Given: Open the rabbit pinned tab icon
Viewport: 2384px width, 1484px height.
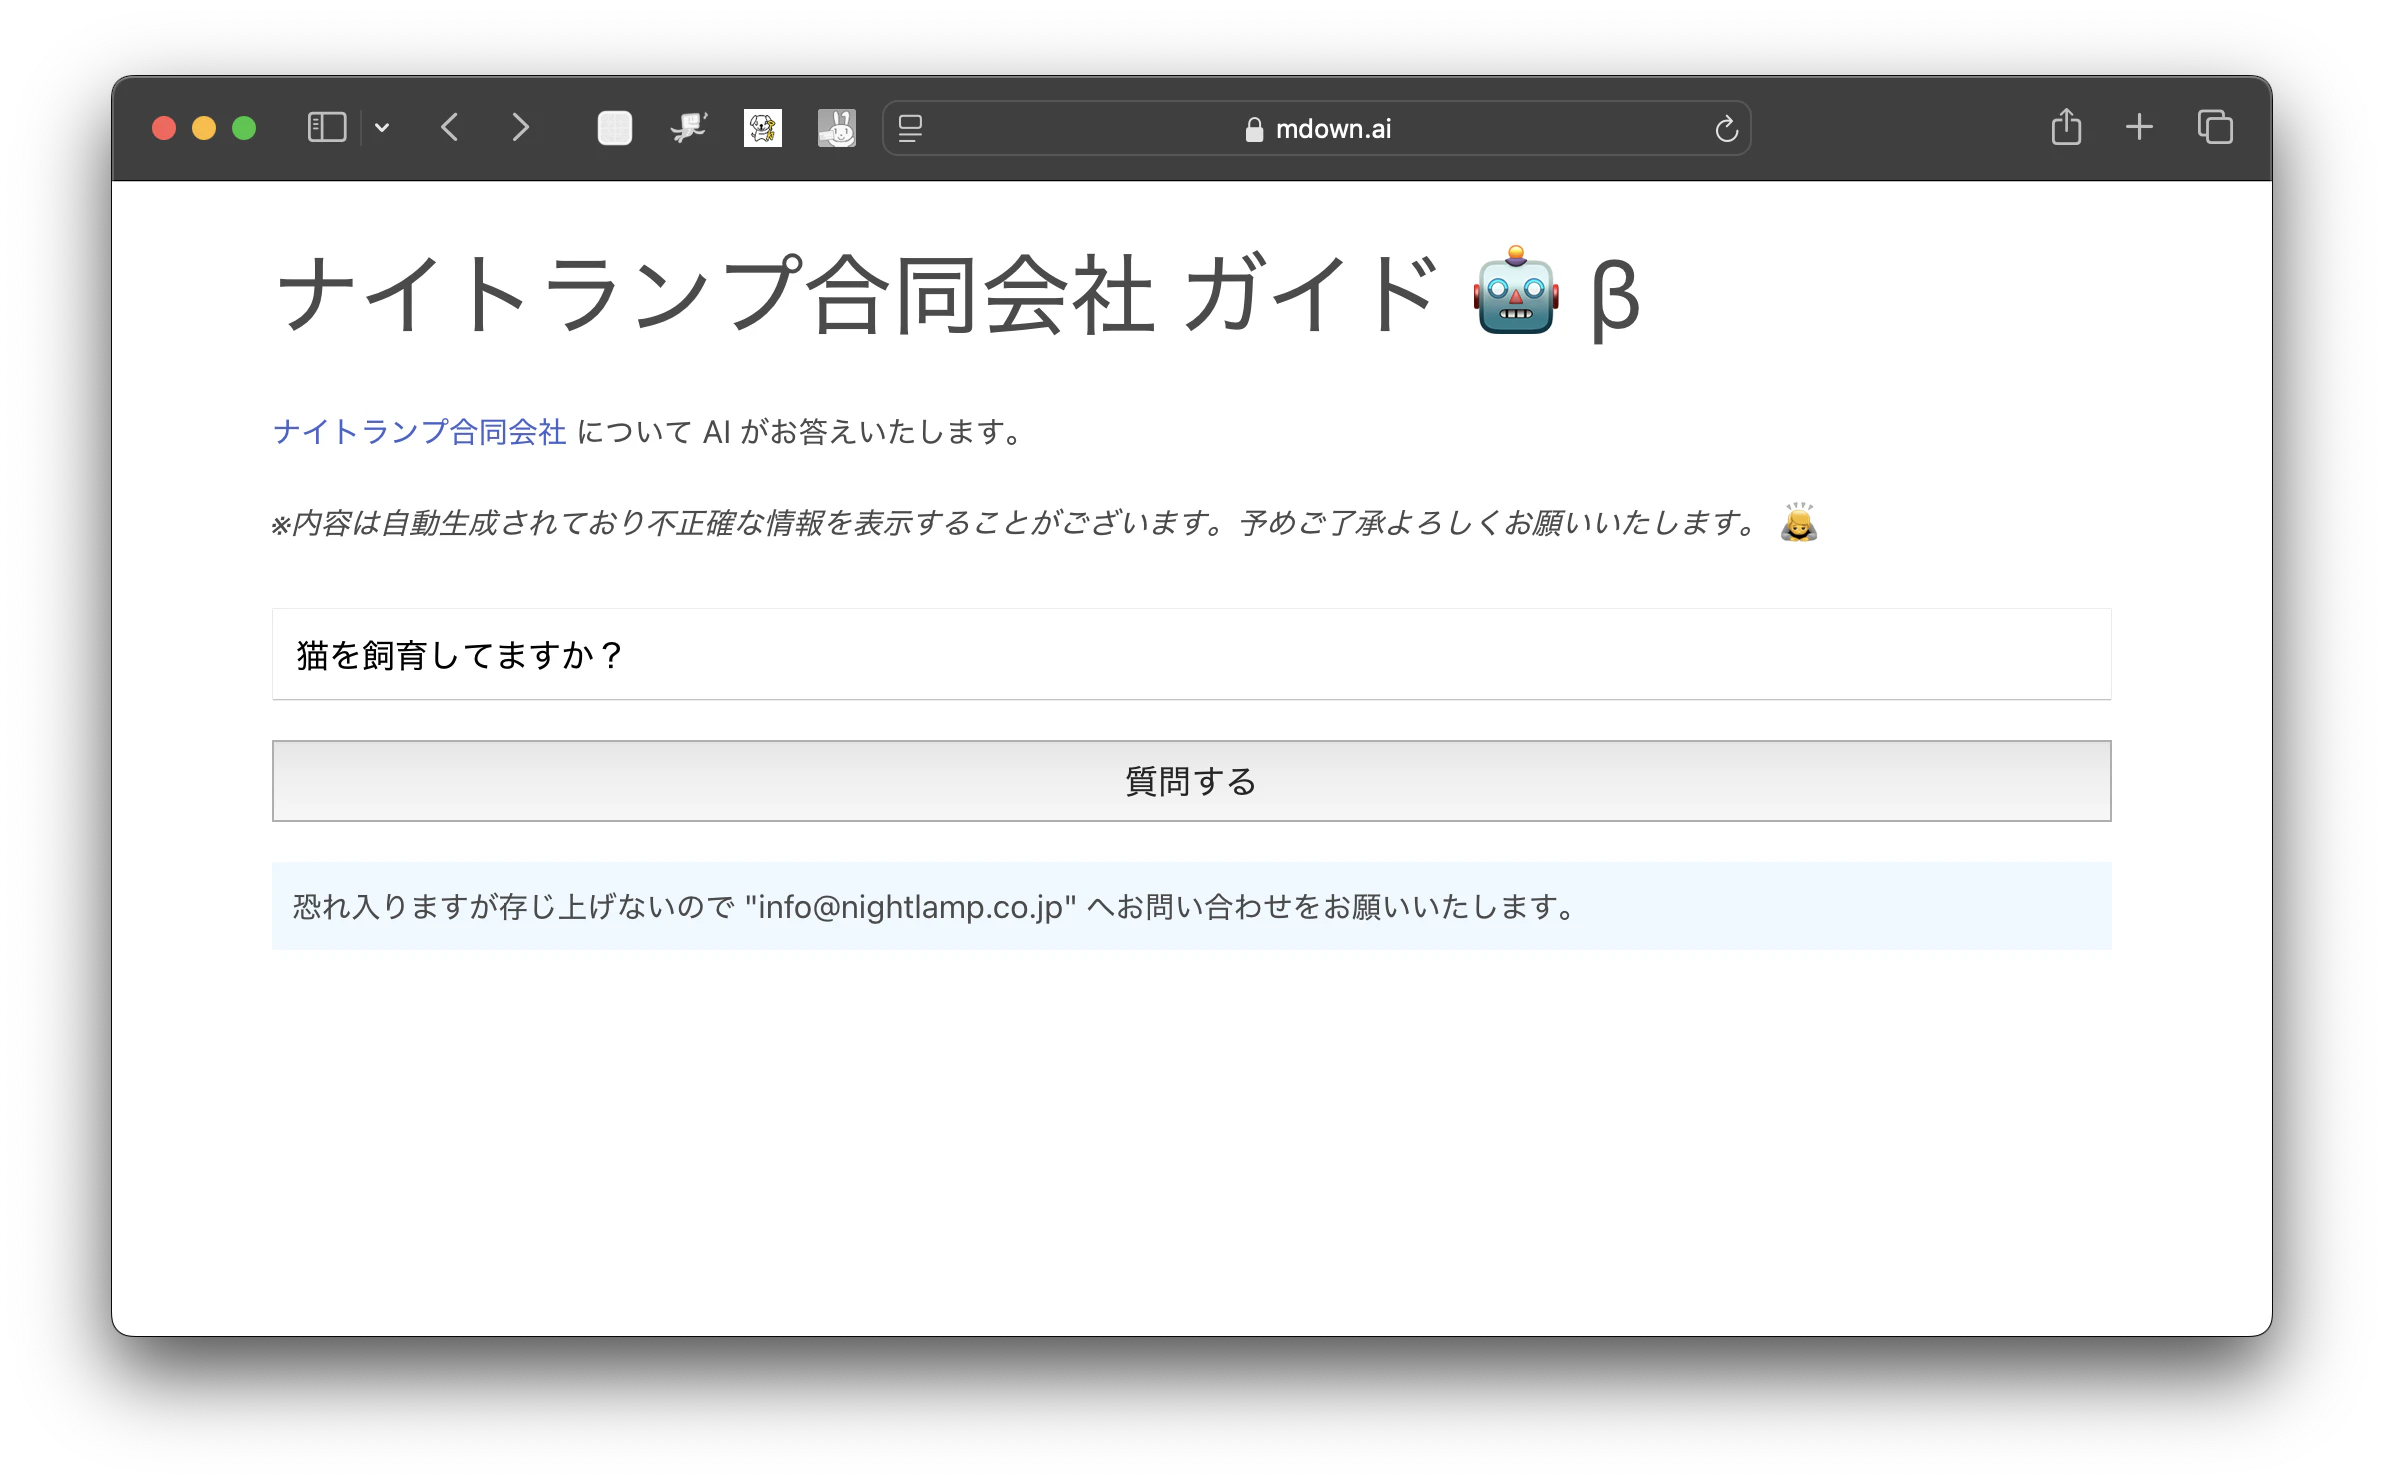Looking at the screenshot, I should [x=836, y=128].
